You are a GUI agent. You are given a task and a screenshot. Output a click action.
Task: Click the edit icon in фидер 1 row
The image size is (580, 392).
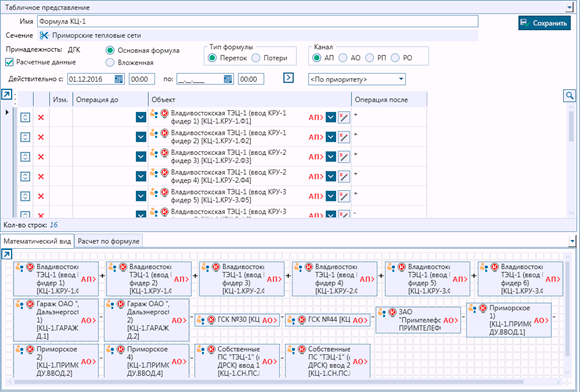pyautogui.click(x=344, y=117)
